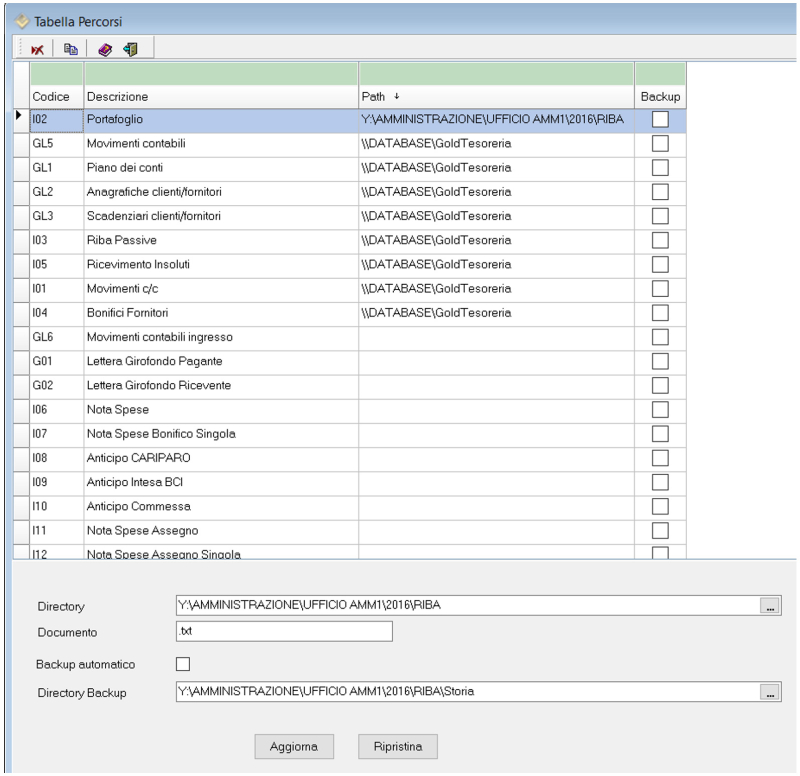This screenshot has width=800, height=776.
Task: Browse for Directory using the ellipsis button
Action: (770, 605)
